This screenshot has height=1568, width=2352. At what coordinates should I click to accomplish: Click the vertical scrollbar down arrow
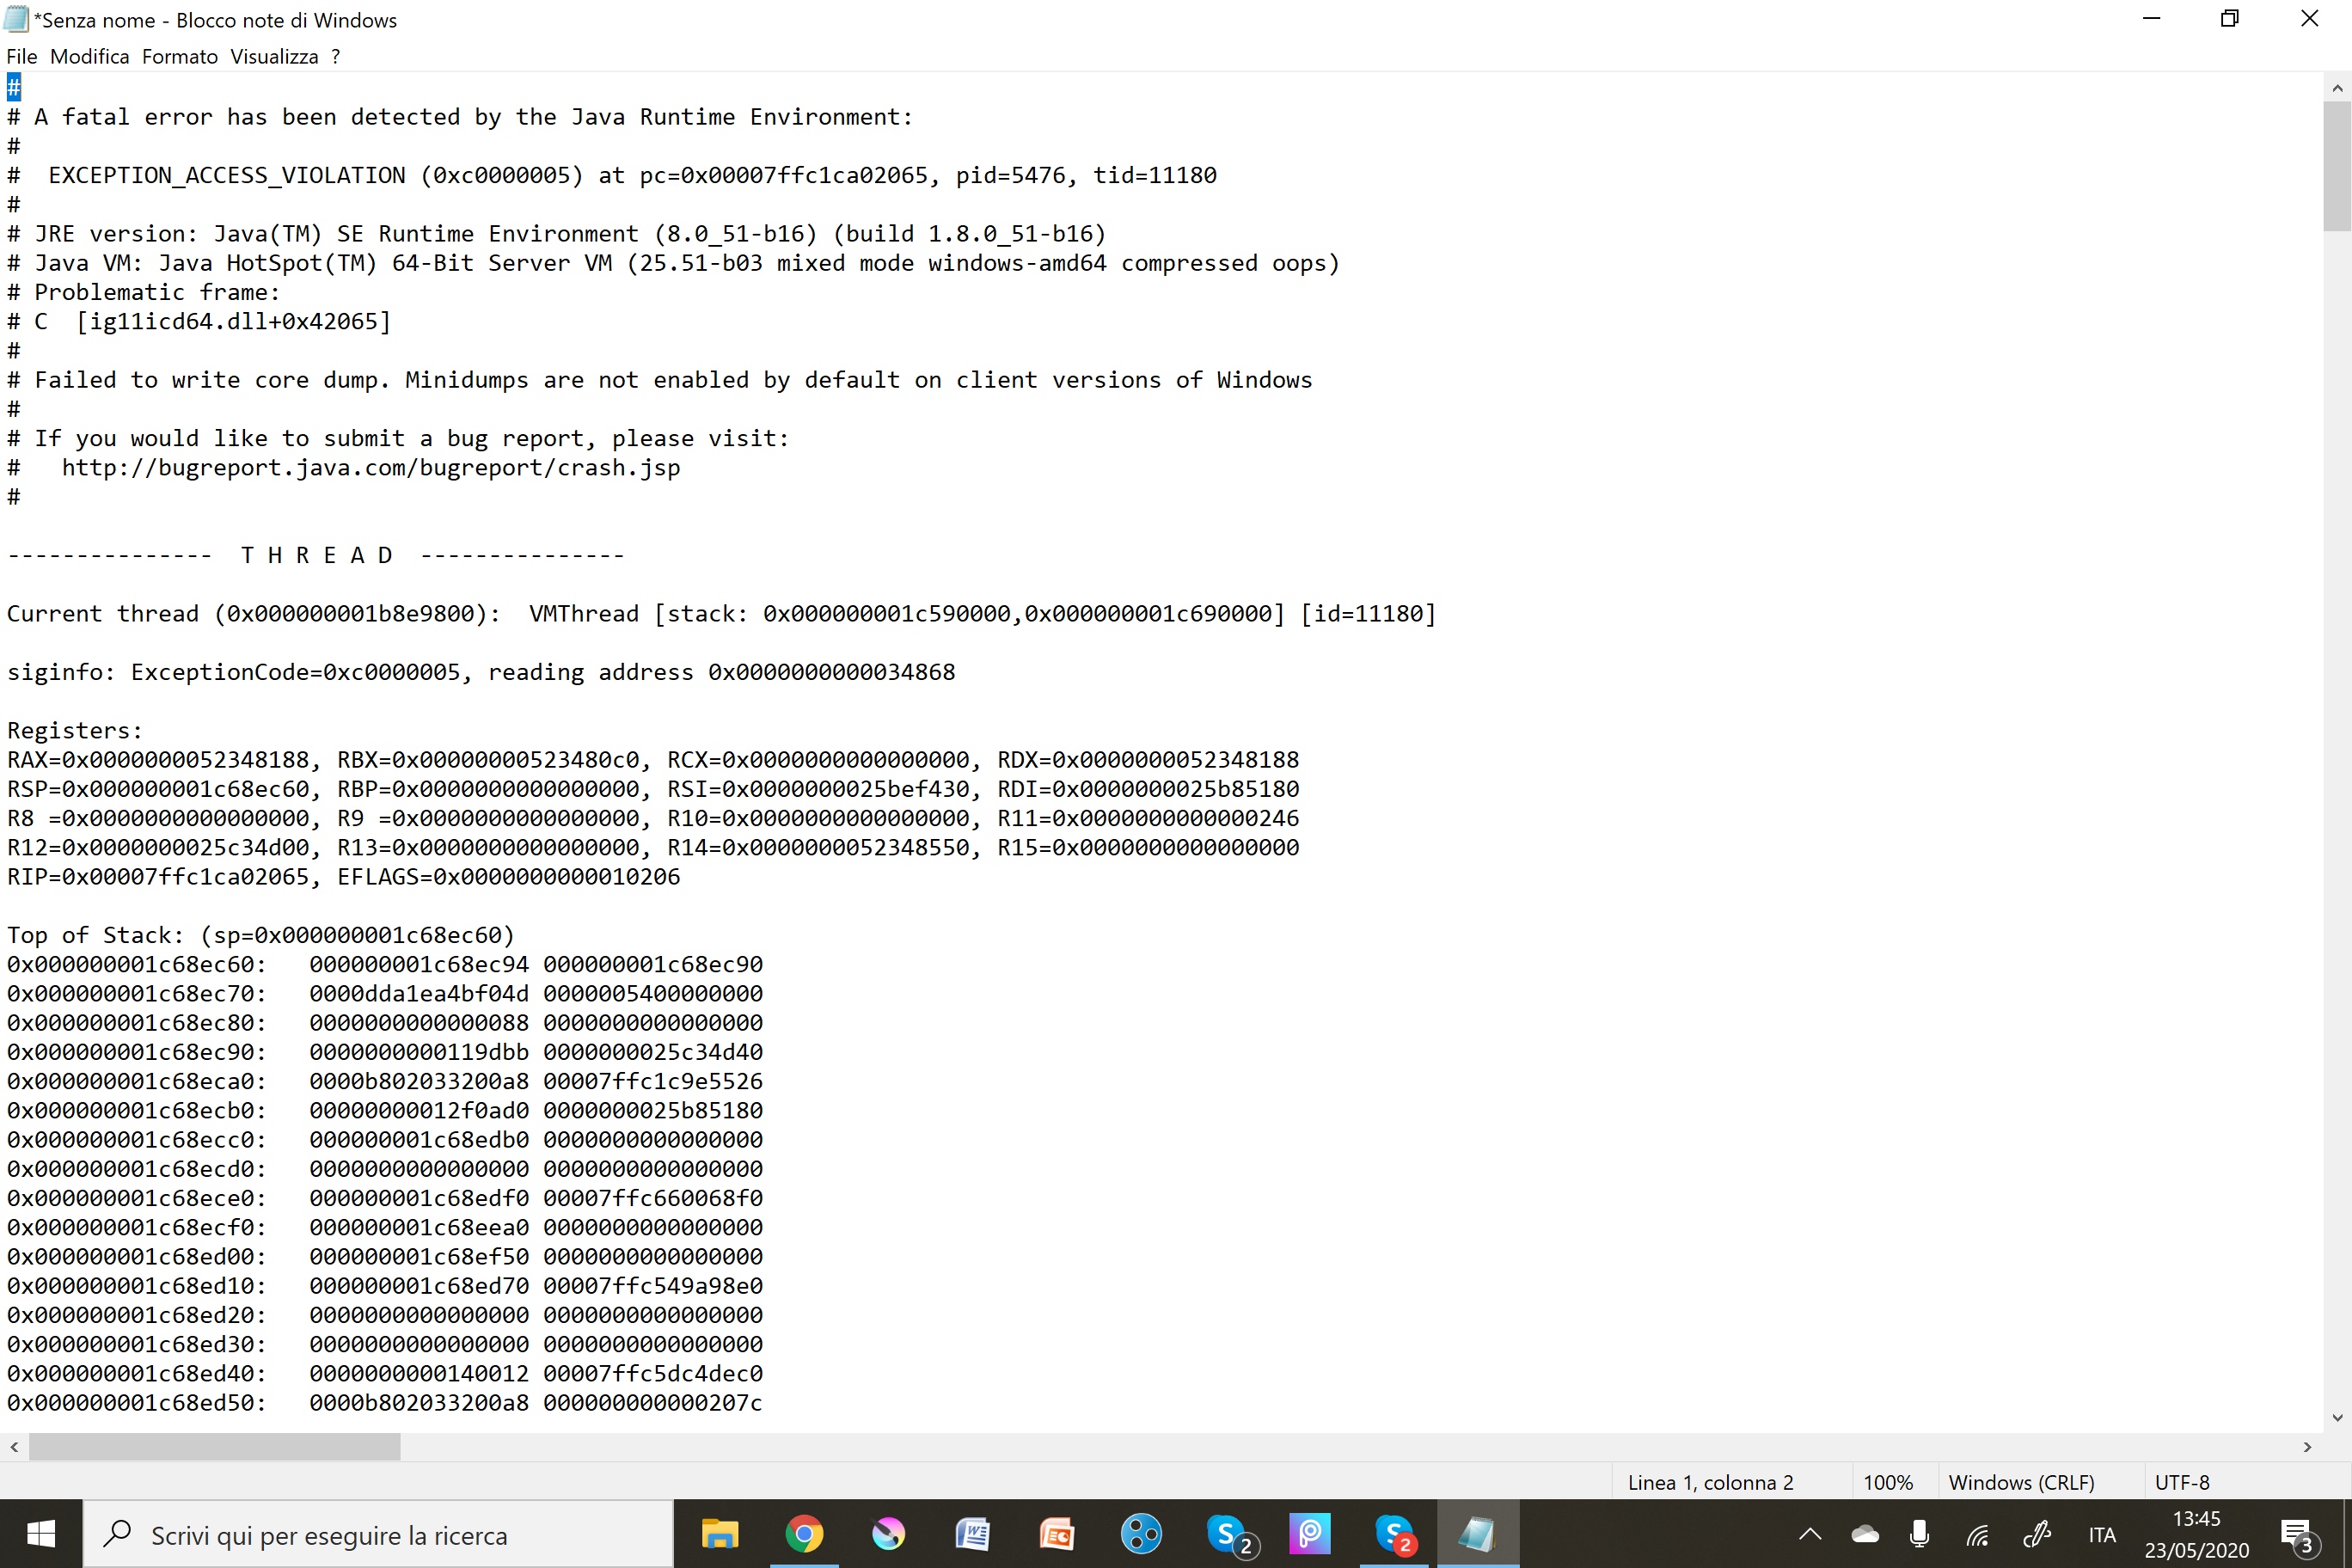[x=2337, y=1417]
